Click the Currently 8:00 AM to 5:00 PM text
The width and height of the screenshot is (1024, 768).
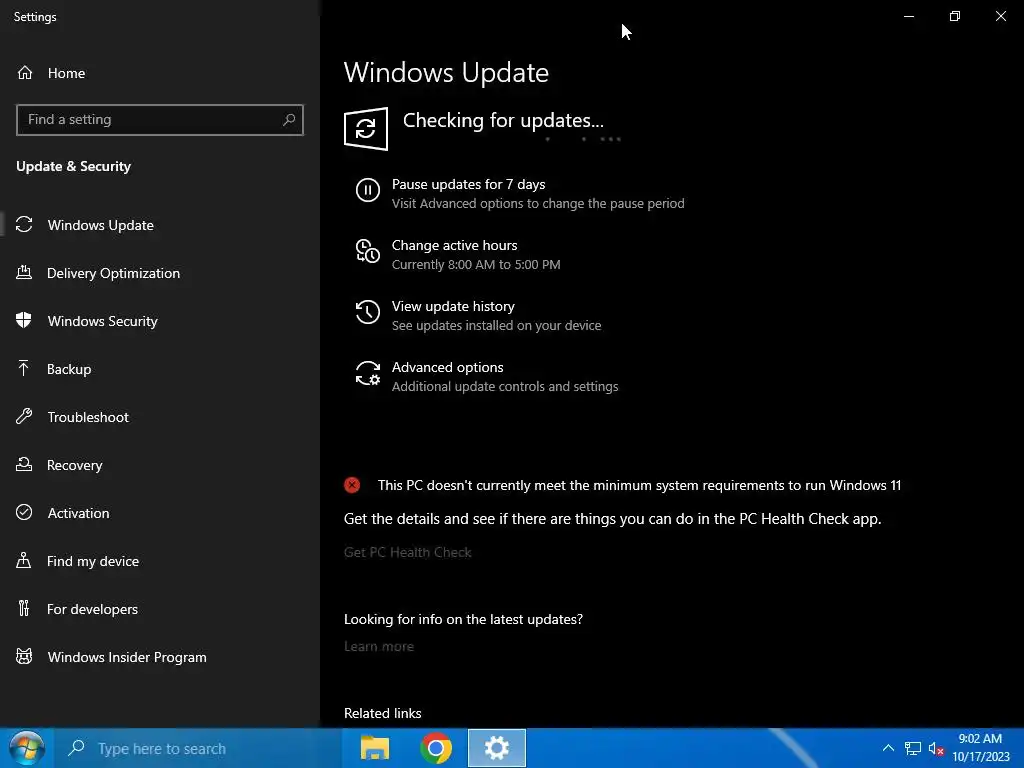click(x=475, y=264)
